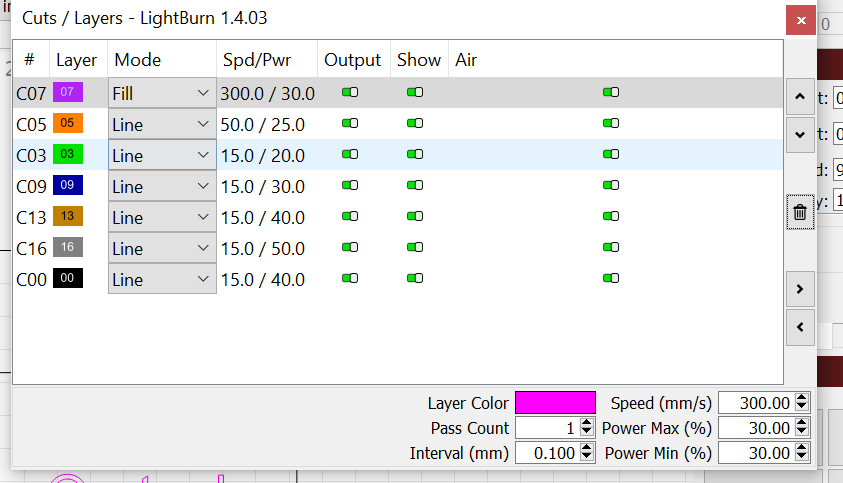The image size is (843, 483).
Task: Toggle Air assist for layer C03
Action: 611,154
